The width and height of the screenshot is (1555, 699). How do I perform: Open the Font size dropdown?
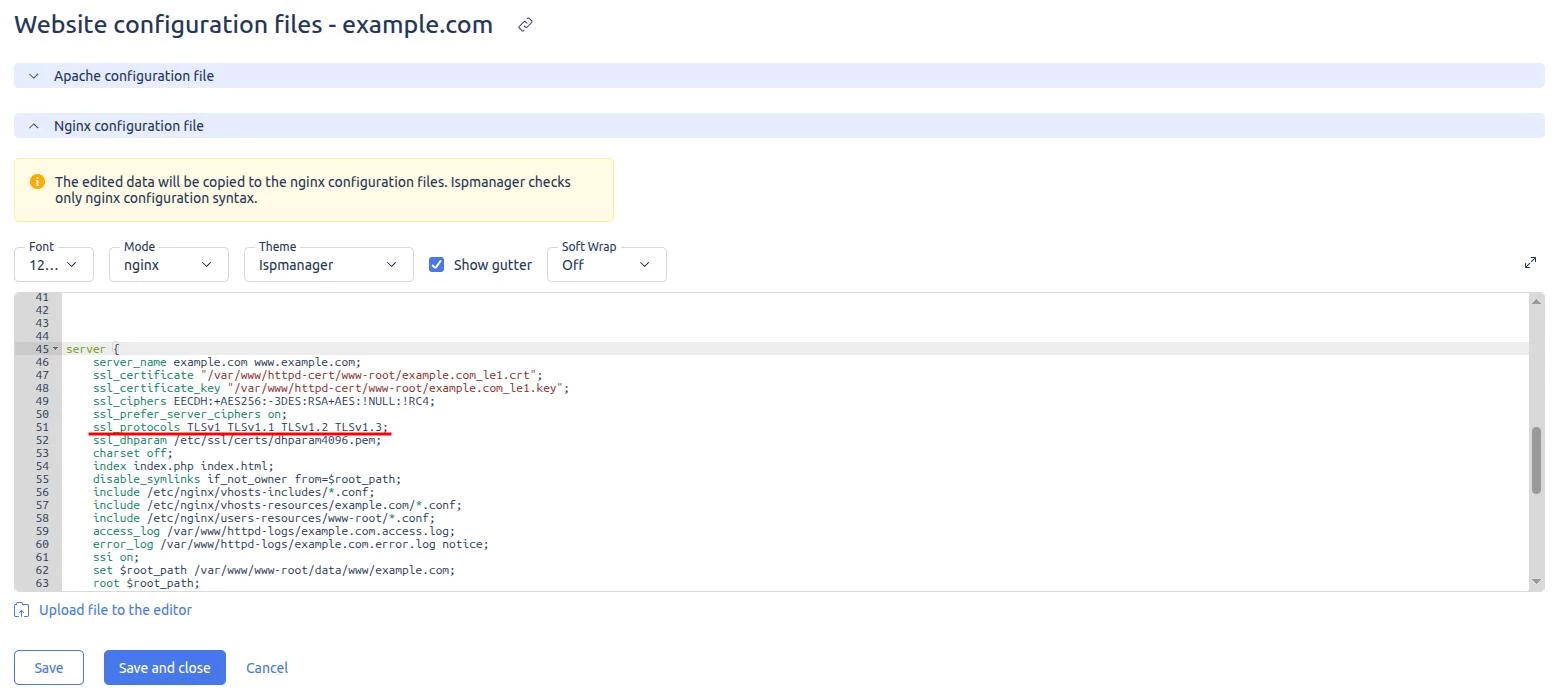(x=54, y=265)
